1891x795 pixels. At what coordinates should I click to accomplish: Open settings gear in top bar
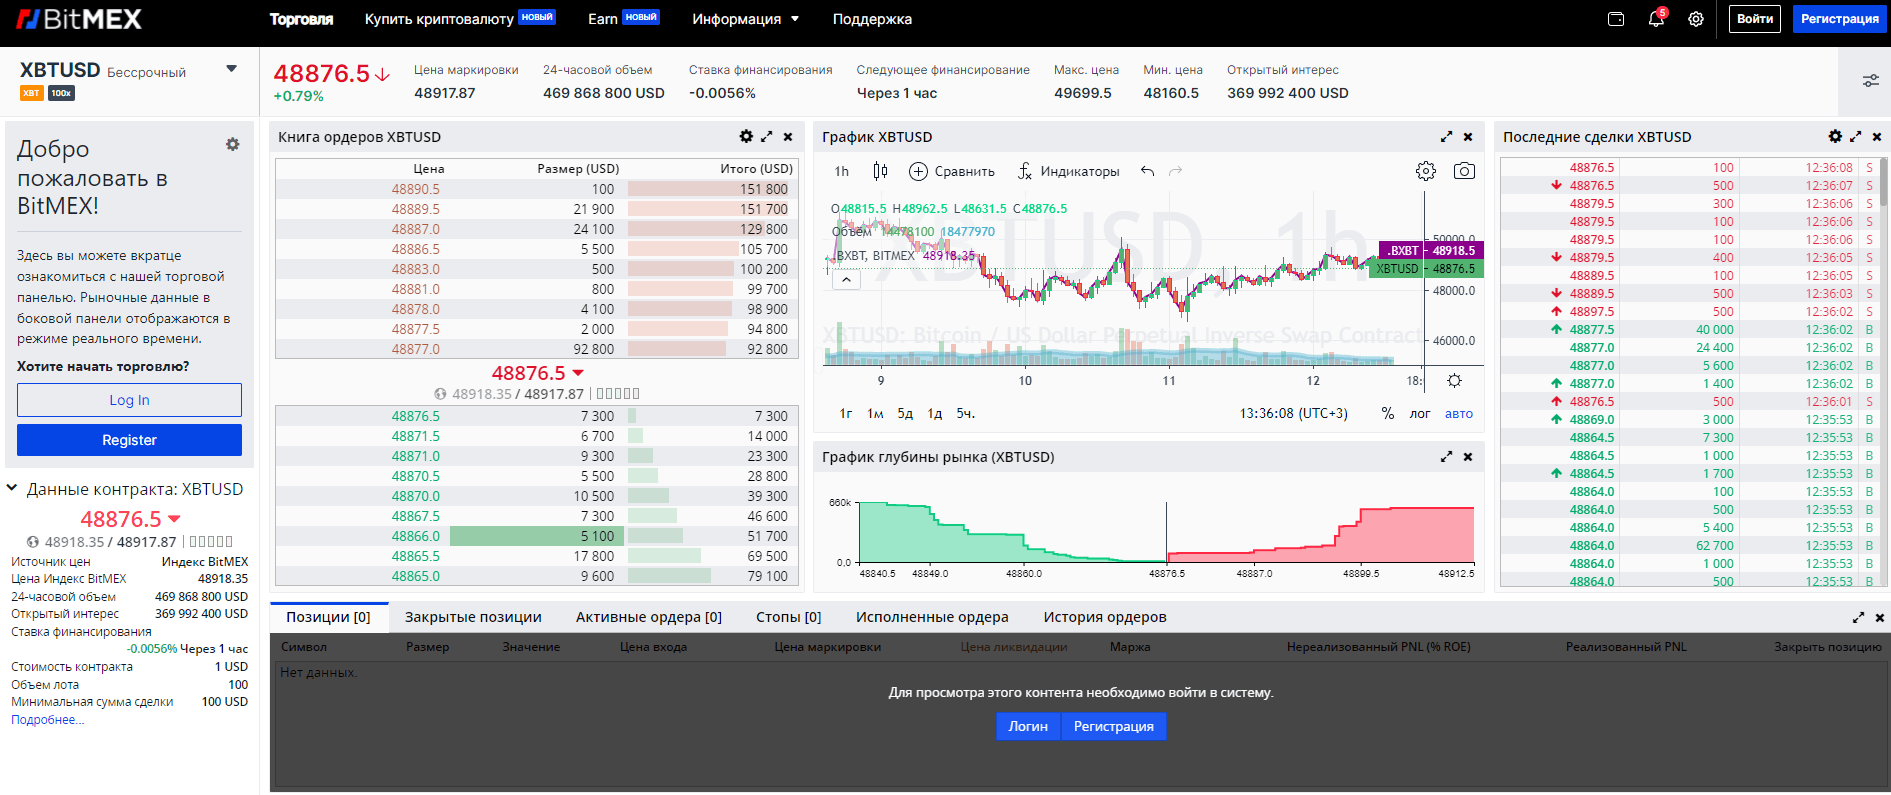point(1696,19)
